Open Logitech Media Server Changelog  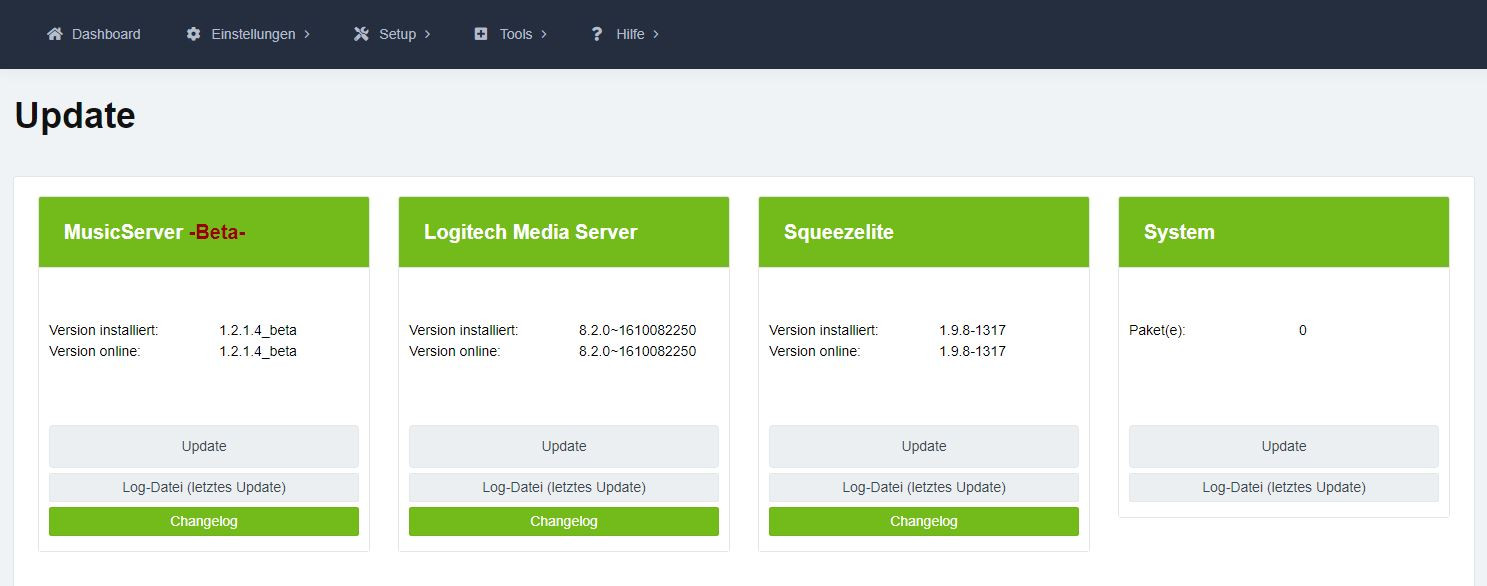point(563,521)
